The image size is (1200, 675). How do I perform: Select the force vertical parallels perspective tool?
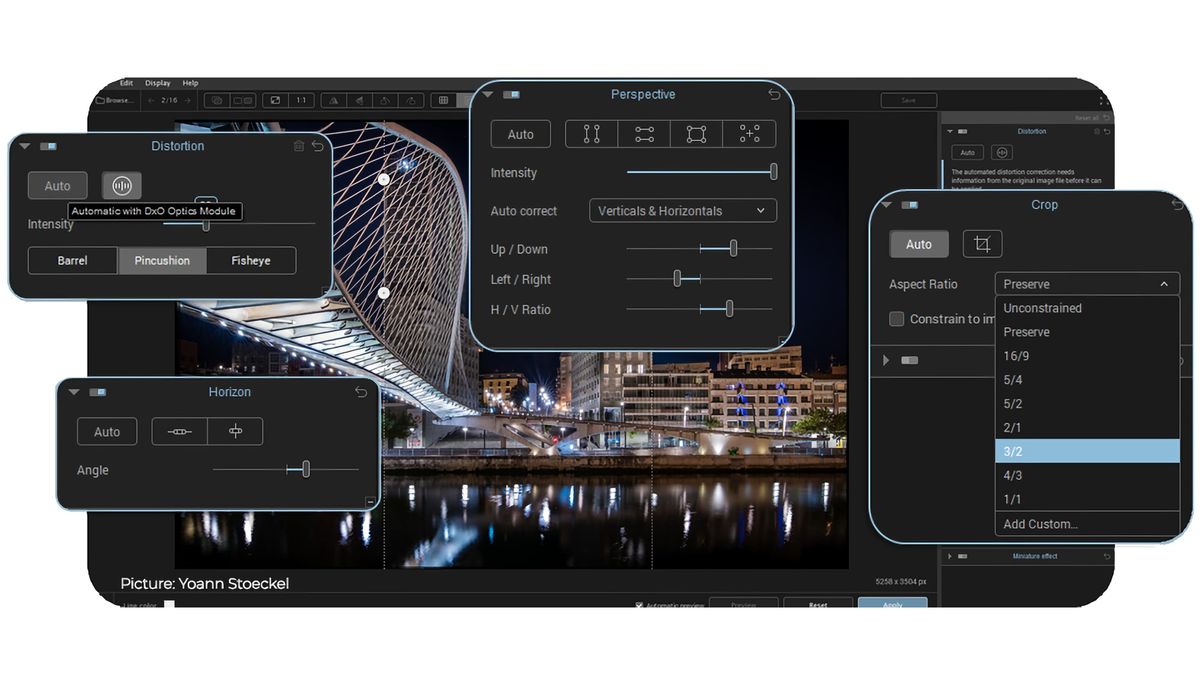tap(591, 134)
